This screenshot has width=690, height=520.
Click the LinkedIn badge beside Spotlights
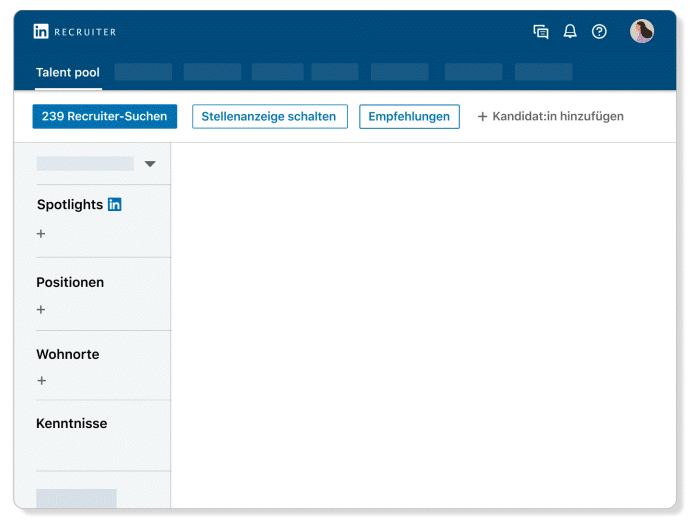(x=115, y=205)
